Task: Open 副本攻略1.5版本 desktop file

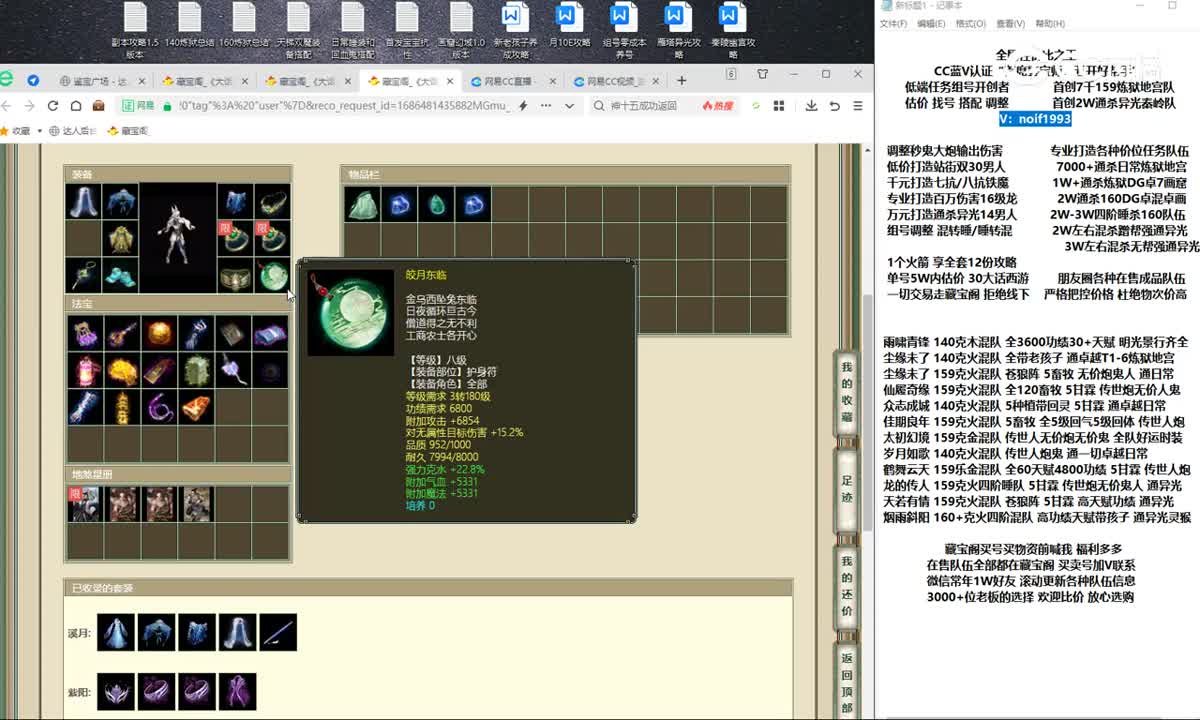Action: point(135,31)
